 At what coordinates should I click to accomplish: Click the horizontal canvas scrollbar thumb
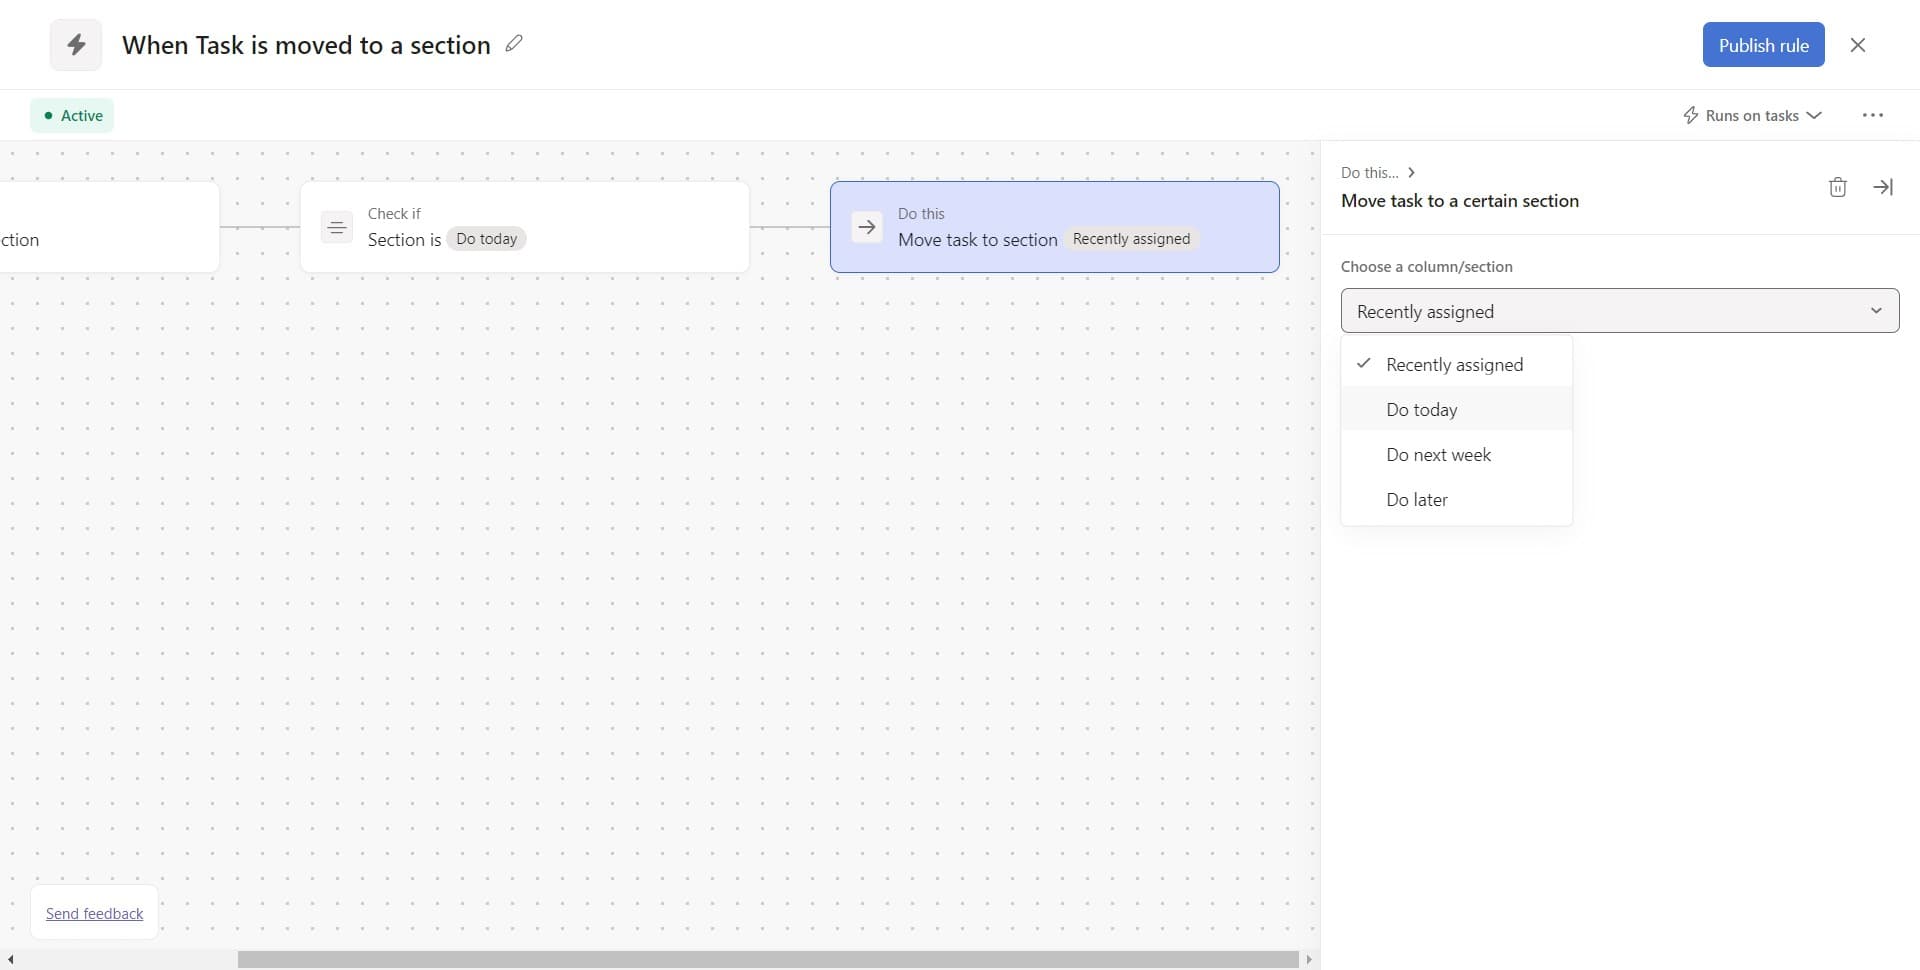click(x=767, y=960)
